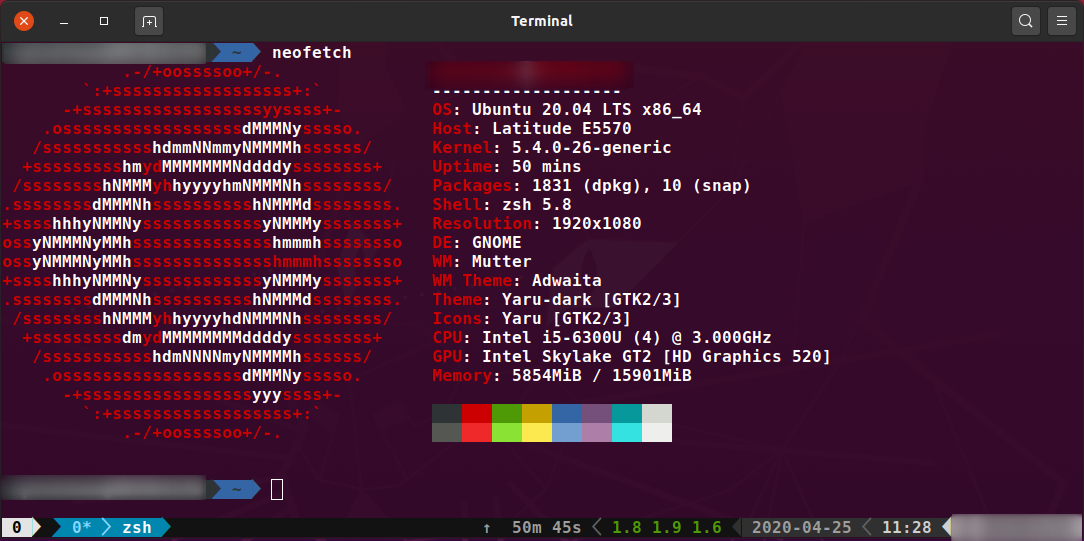Click the bright yellow color block

(537, 432)
